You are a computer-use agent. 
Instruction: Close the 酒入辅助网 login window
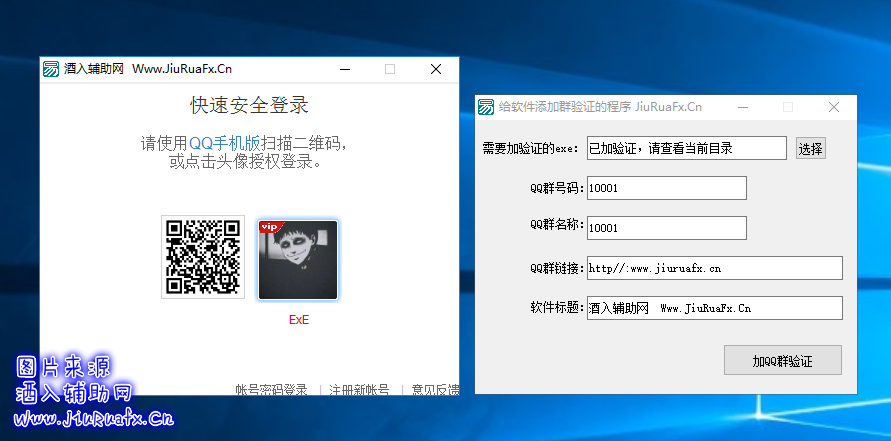(x=436, y=69)
